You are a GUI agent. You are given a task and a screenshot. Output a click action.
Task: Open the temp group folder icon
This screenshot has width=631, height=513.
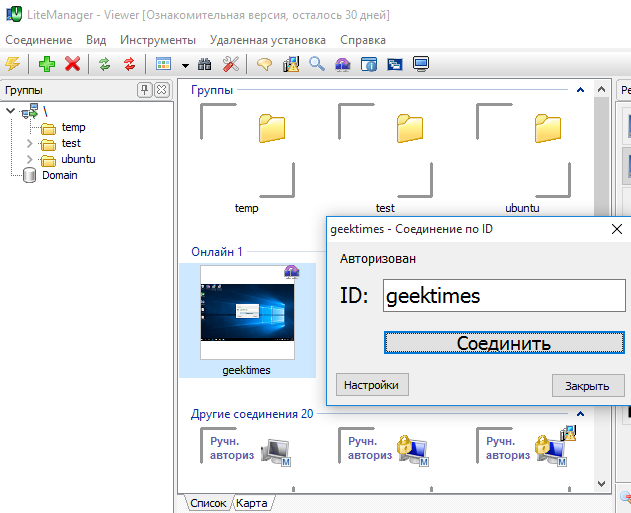click(272, 128)
